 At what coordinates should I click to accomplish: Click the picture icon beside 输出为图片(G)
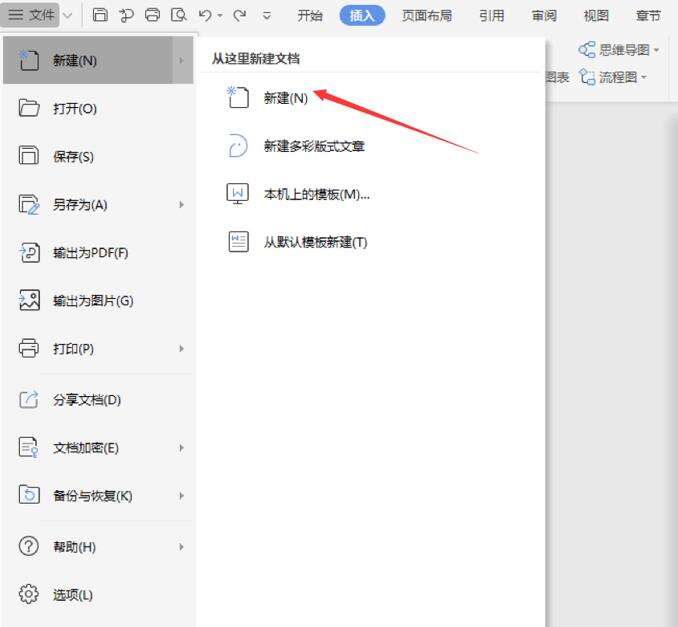(29, 300)
